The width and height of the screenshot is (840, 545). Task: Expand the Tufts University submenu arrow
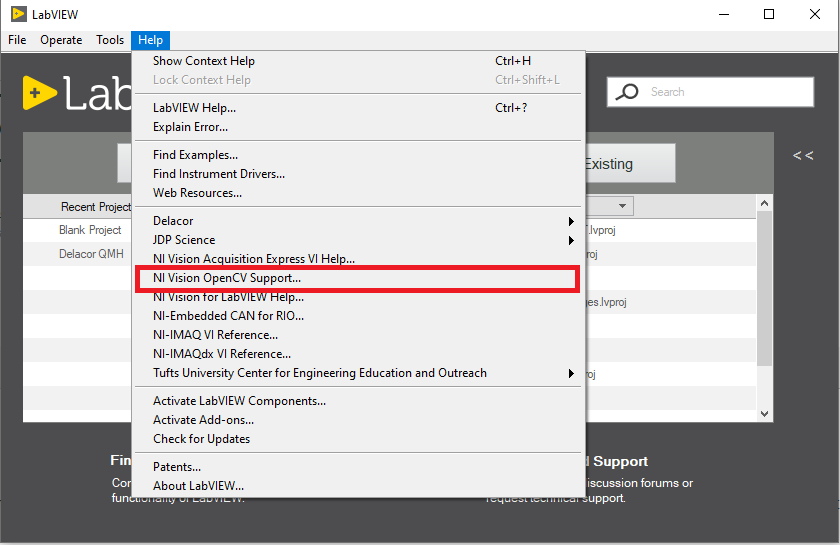[571, 374]
